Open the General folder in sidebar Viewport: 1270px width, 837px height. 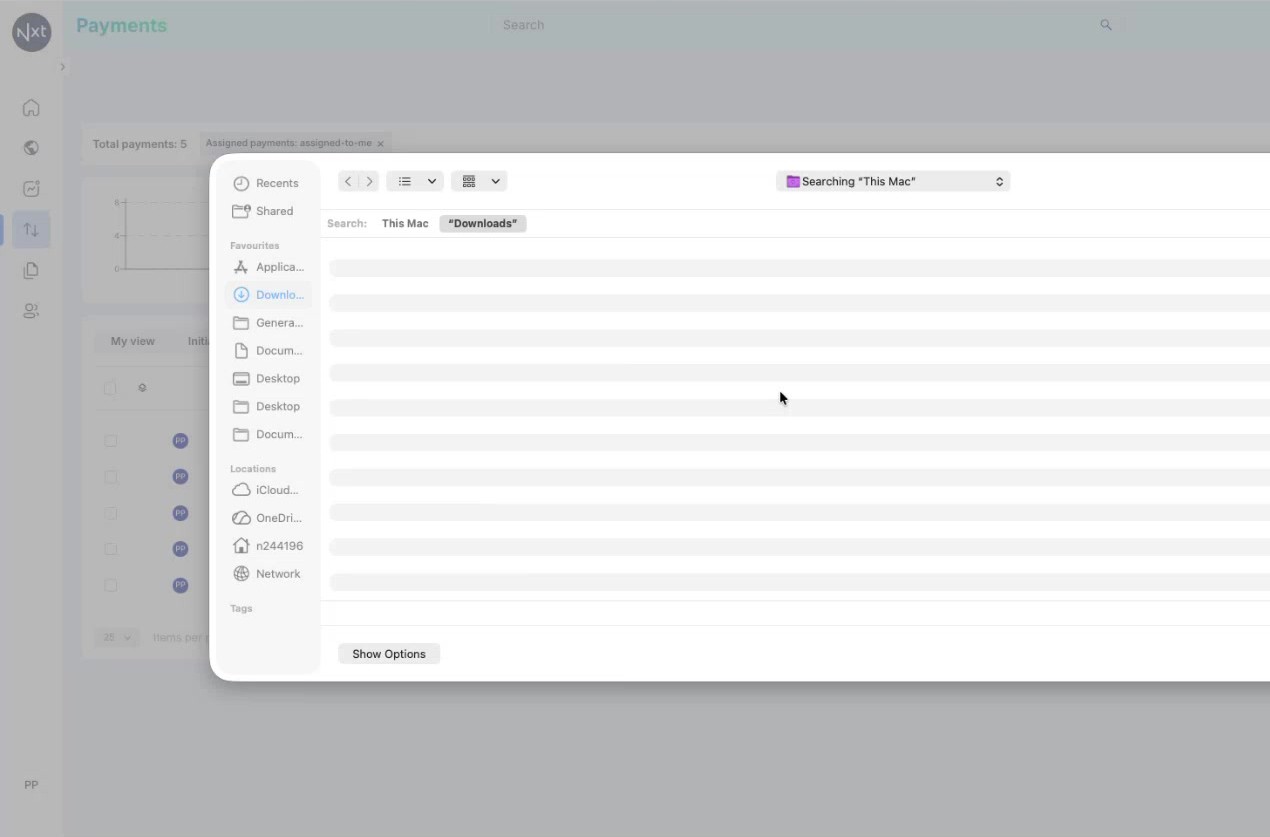pos(267,323)
